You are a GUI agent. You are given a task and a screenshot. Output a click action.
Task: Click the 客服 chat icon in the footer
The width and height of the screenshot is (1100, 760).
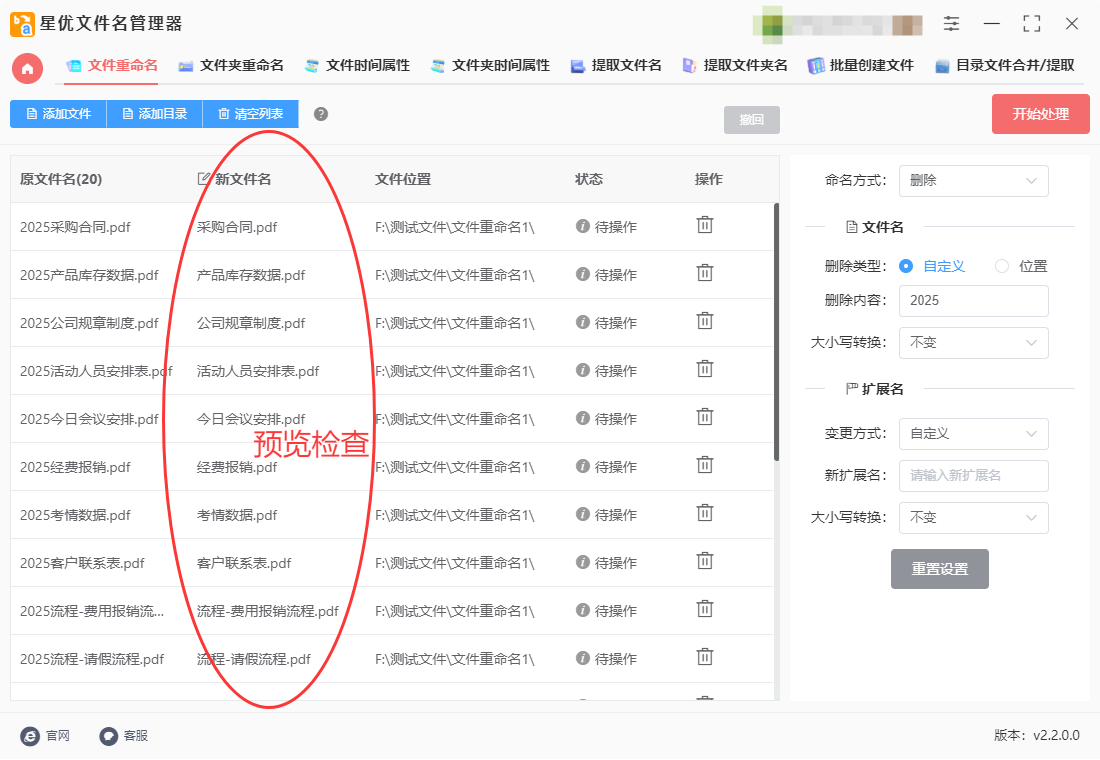pos(109,736)
